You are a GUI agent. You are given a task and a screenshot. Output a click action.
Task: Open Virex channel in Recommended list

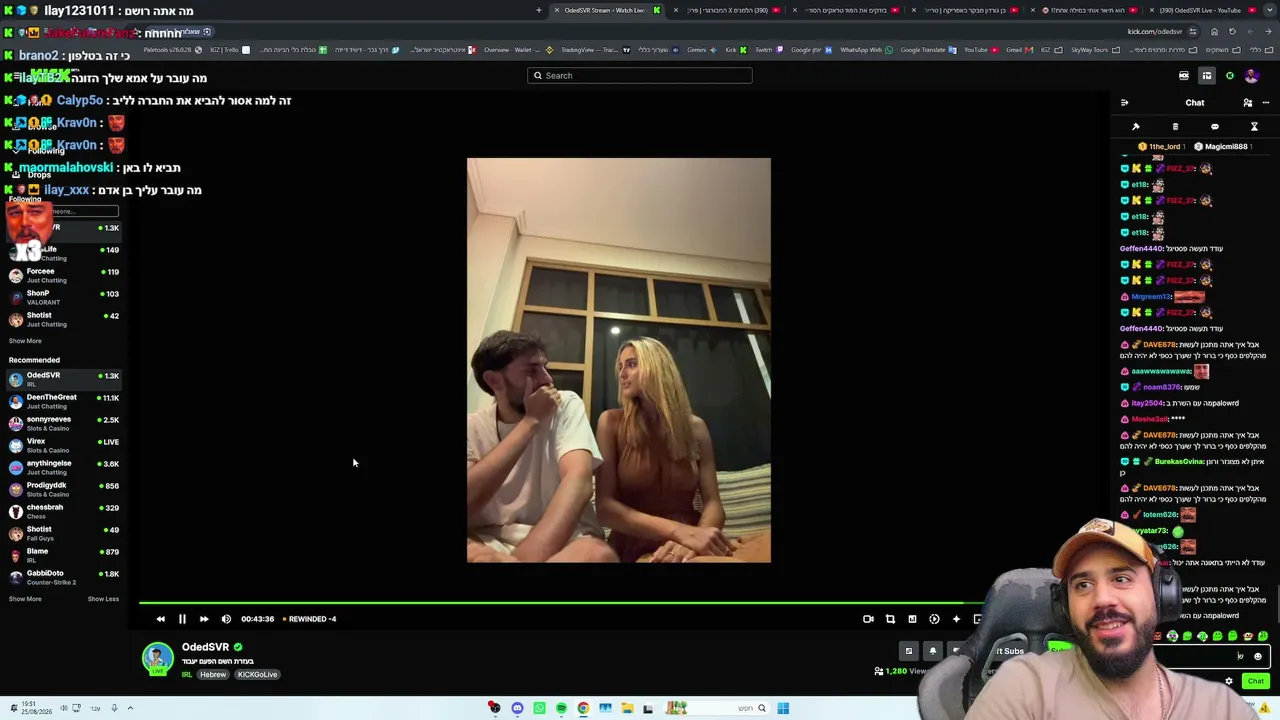tap(64, 445)
